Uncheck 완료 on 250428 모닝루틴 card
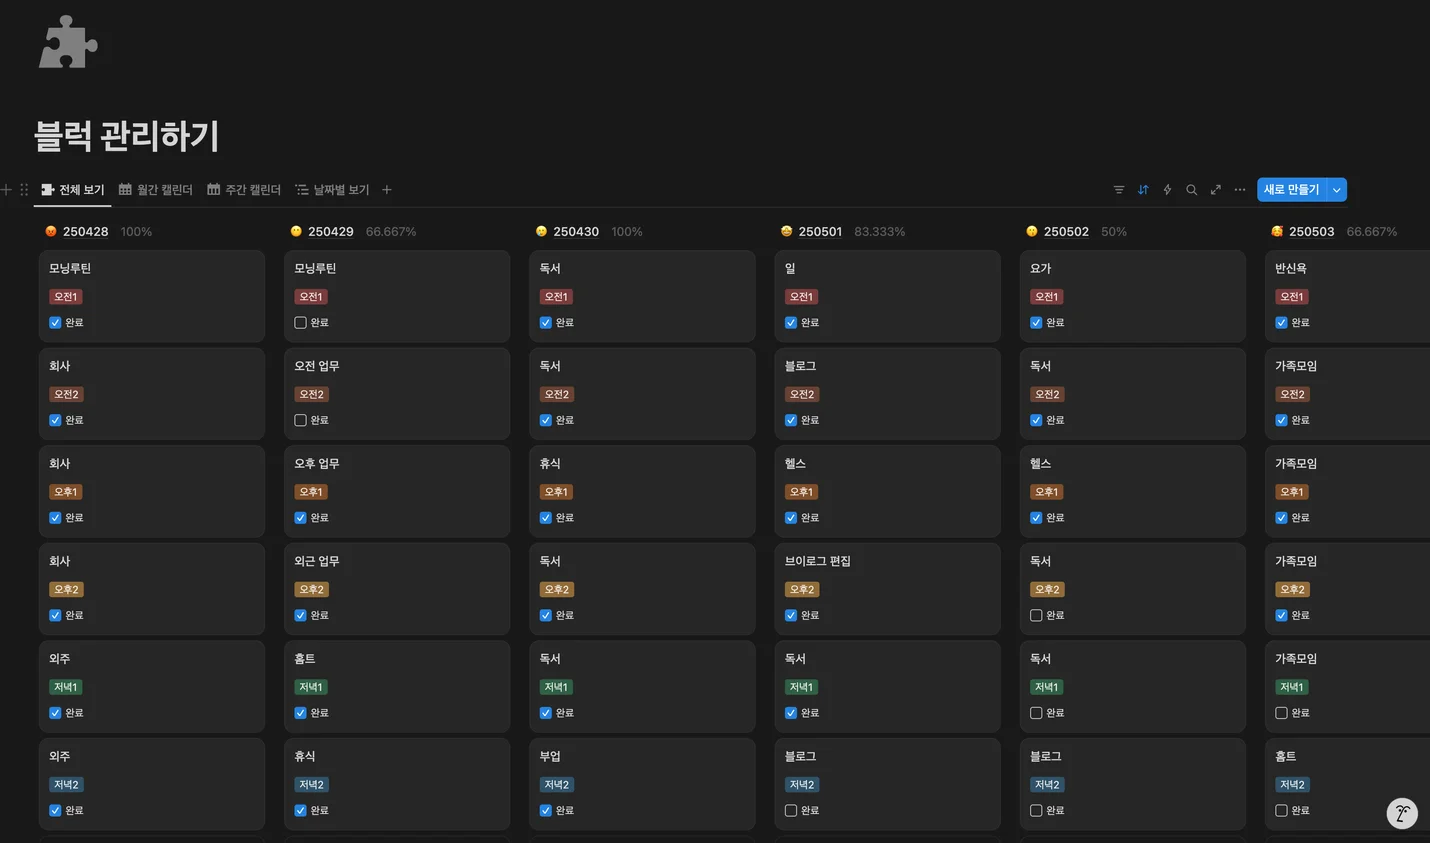This screenshot has width=1430, height=843. pos(55,322)
